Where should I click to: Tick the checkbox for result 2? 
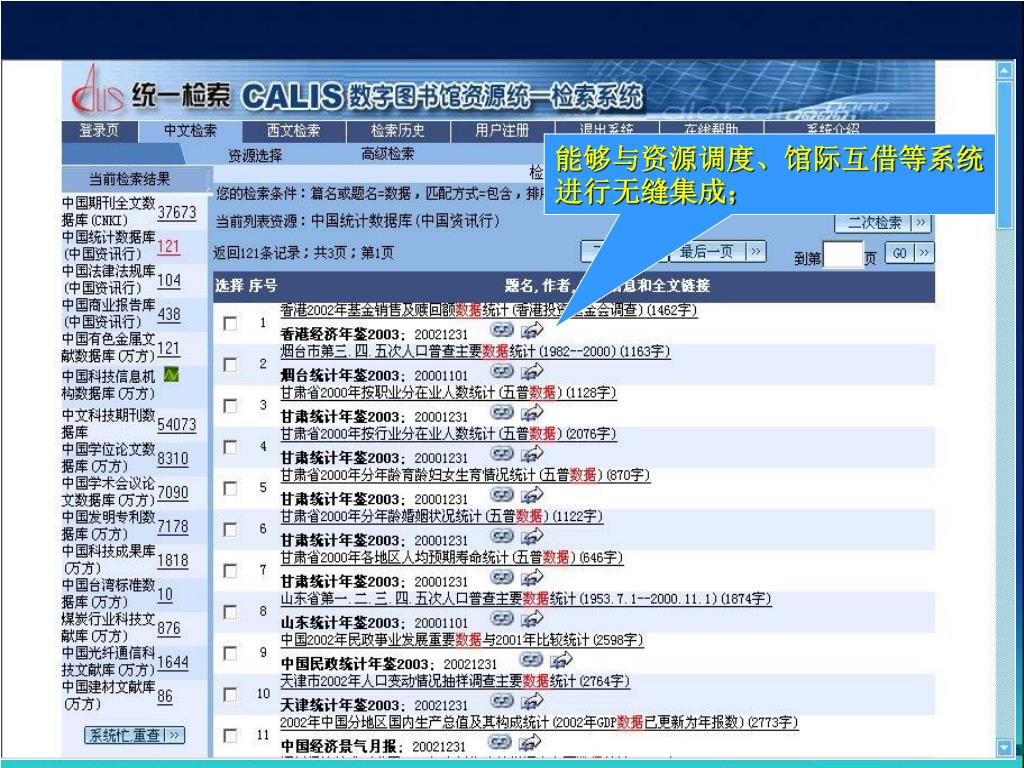point(230,364)
